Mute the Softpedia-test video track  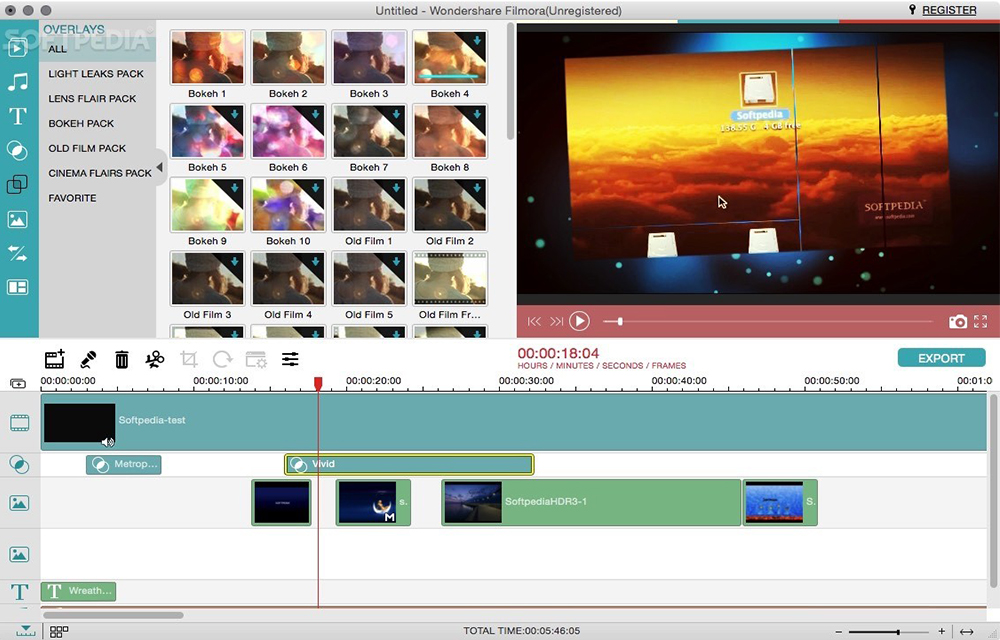point(108,440)
